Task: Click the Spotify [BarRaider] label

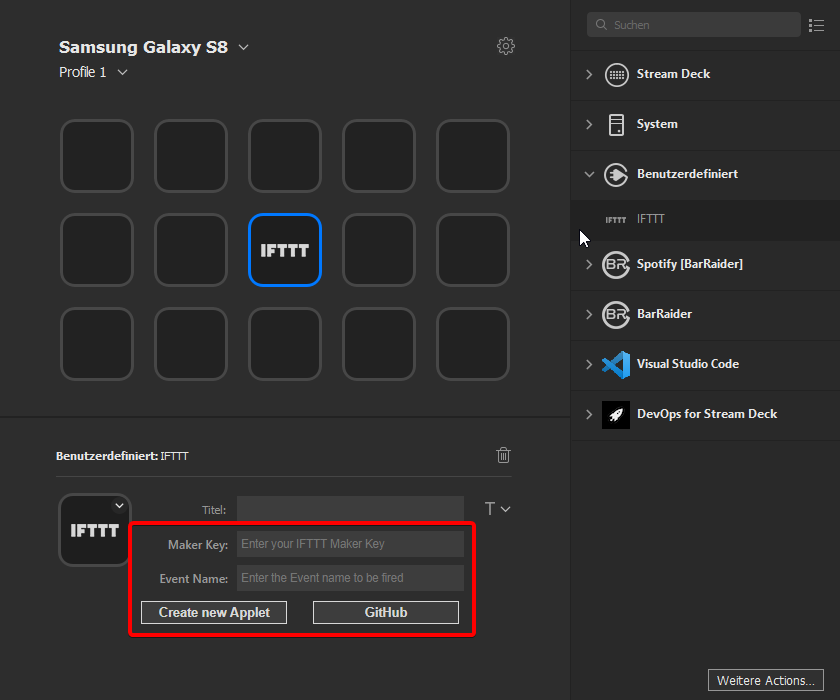Action: (689, 264)
